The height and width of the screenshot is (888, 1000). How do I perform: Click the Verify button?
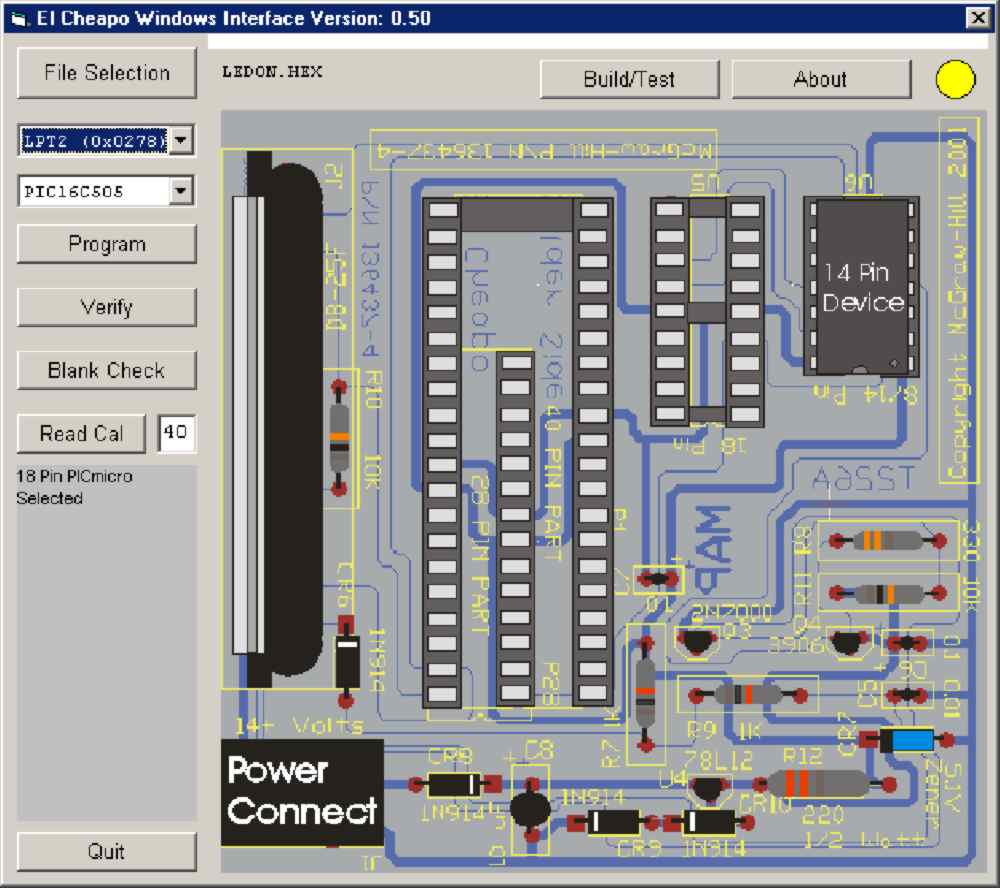click(107, 307)
